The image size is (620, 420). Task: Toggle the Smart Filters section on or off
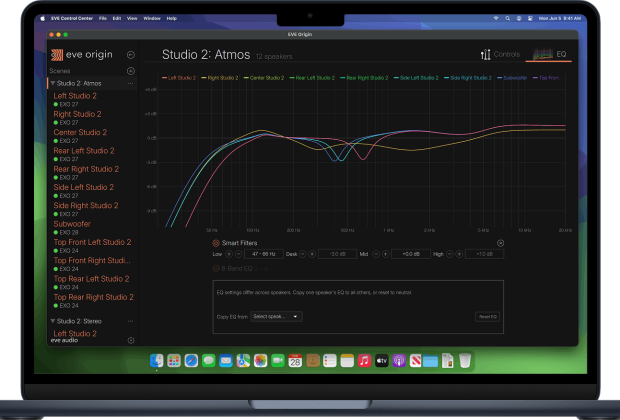point(216,243)
